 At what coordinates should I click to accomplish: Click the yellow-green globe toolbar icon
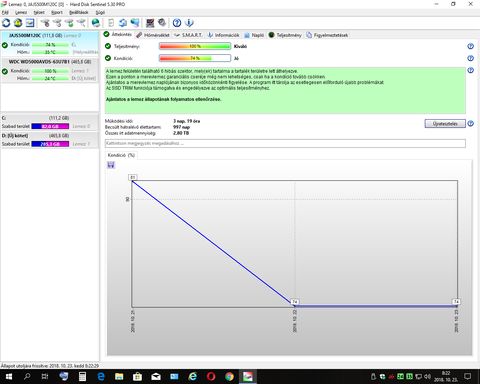pos(18,23)
